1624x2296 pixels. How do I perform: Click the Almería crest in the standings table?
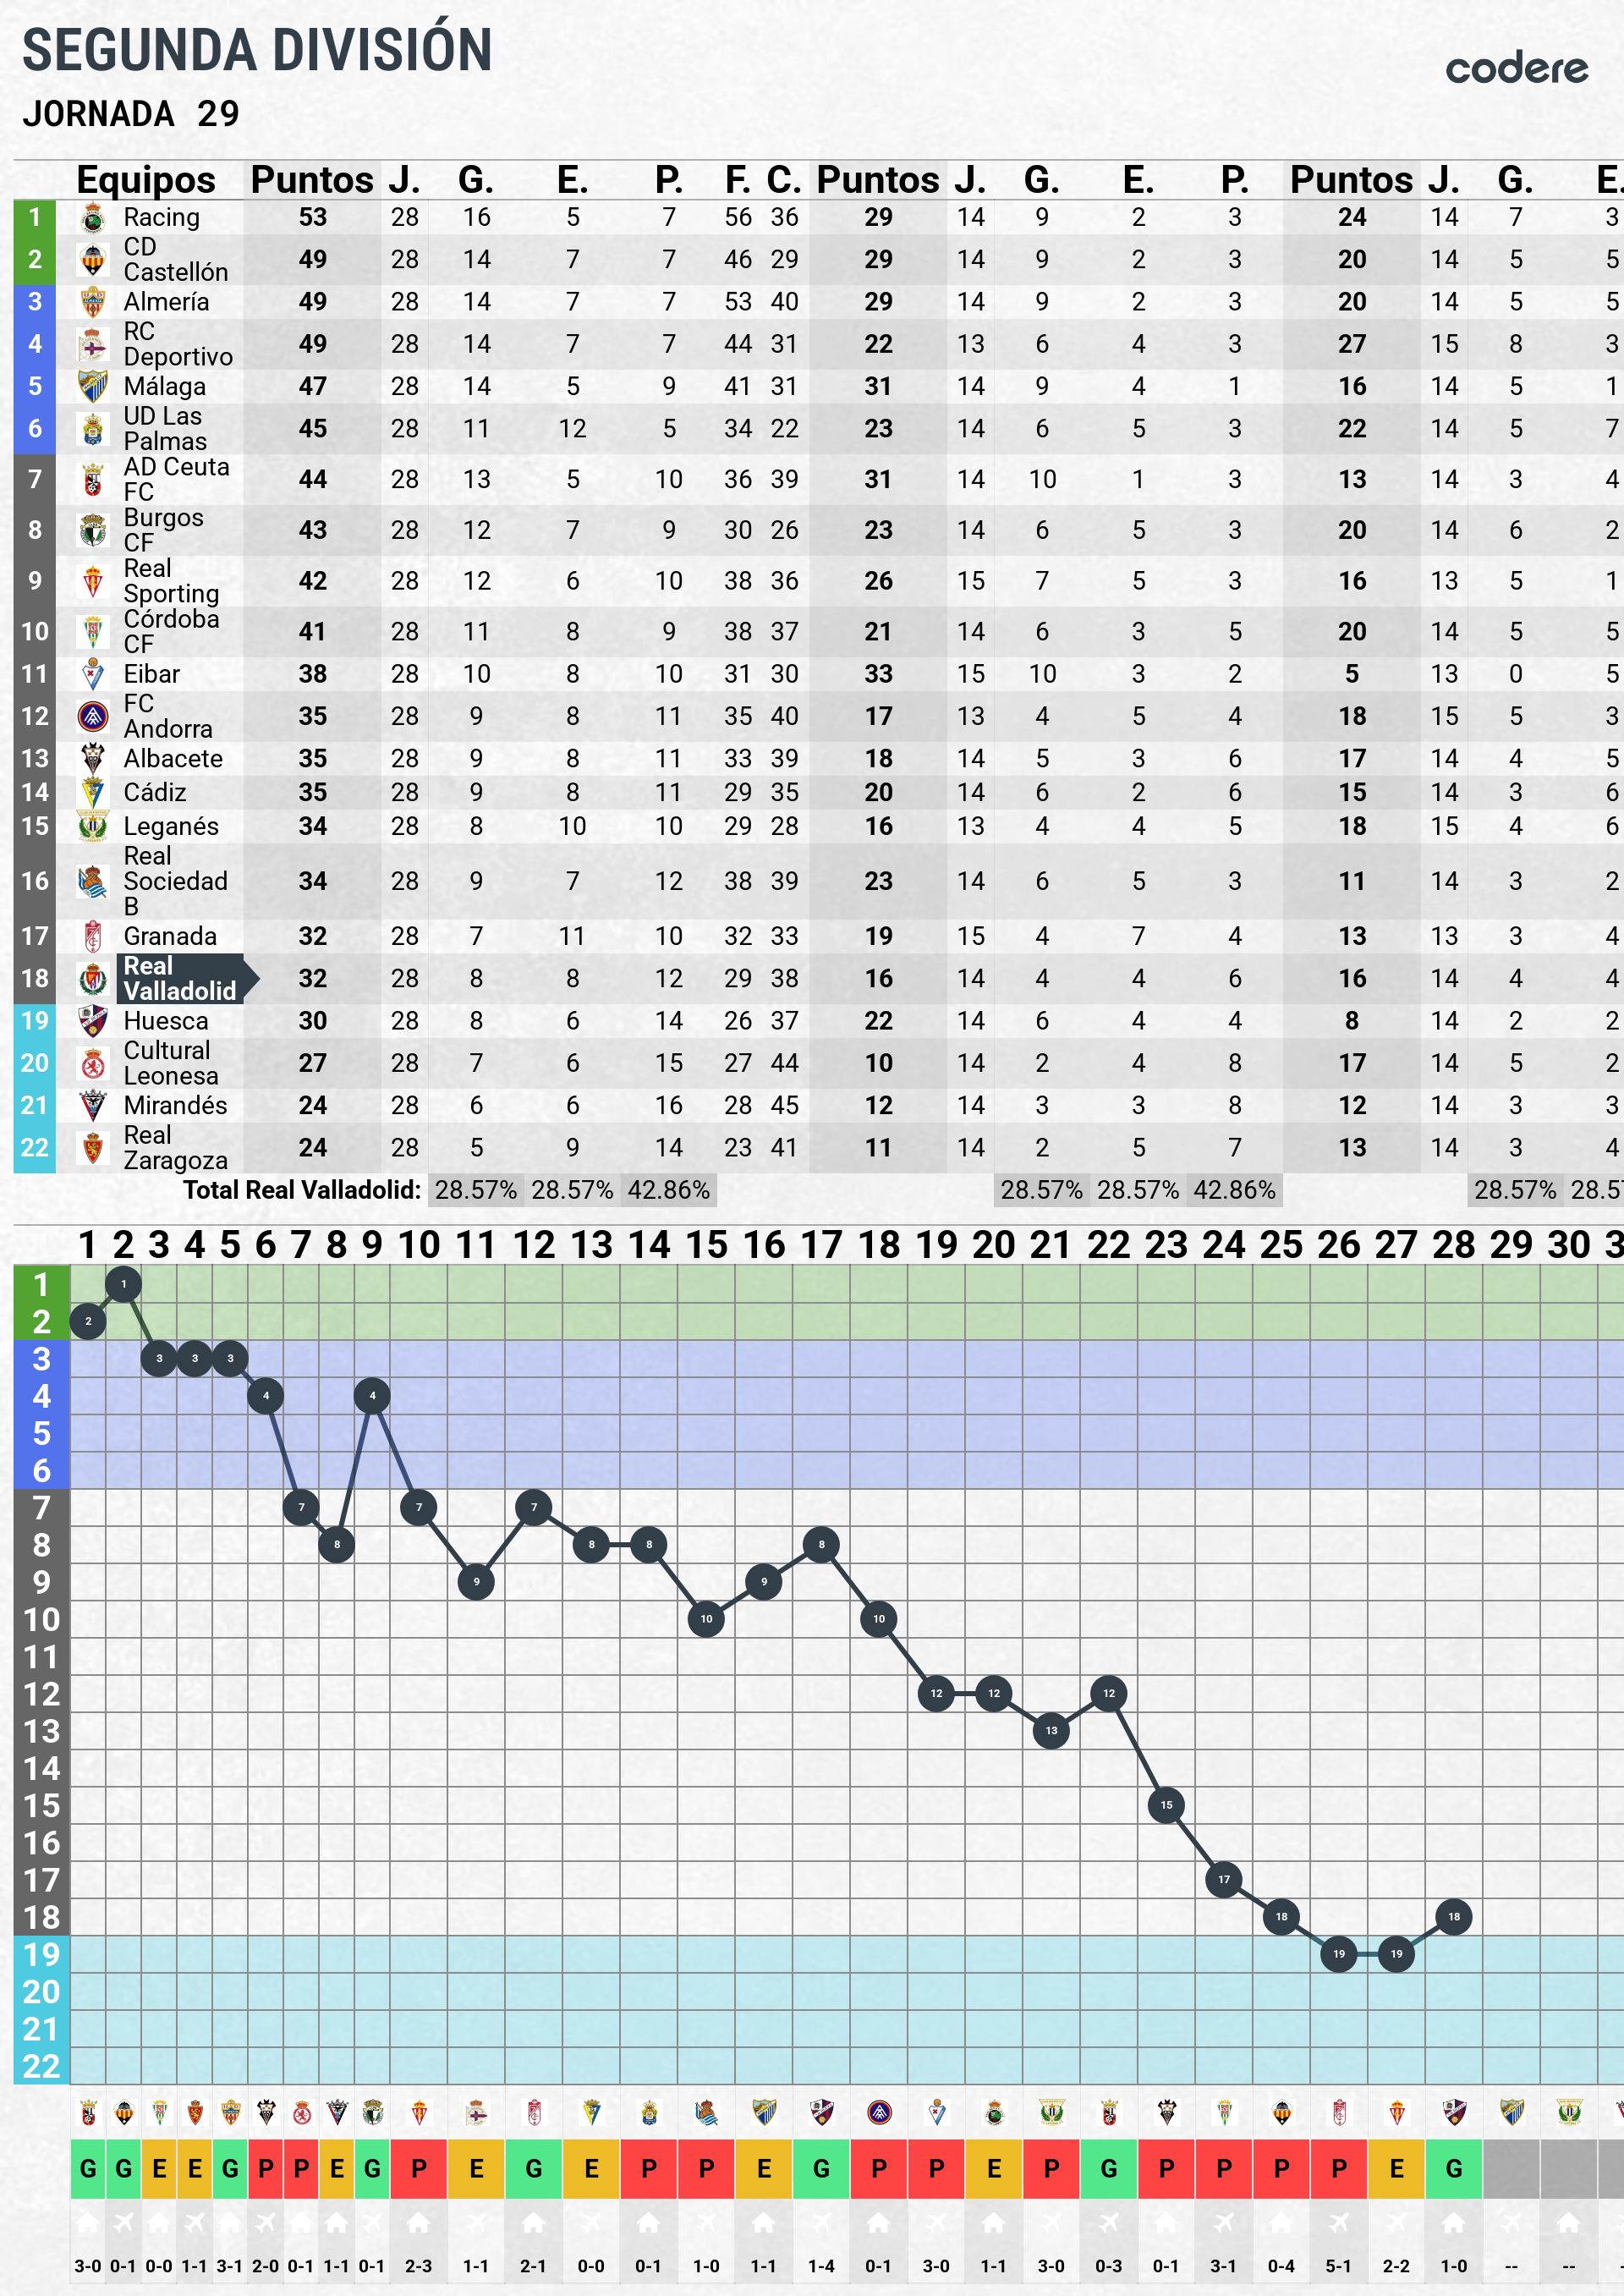pos(92,301)
